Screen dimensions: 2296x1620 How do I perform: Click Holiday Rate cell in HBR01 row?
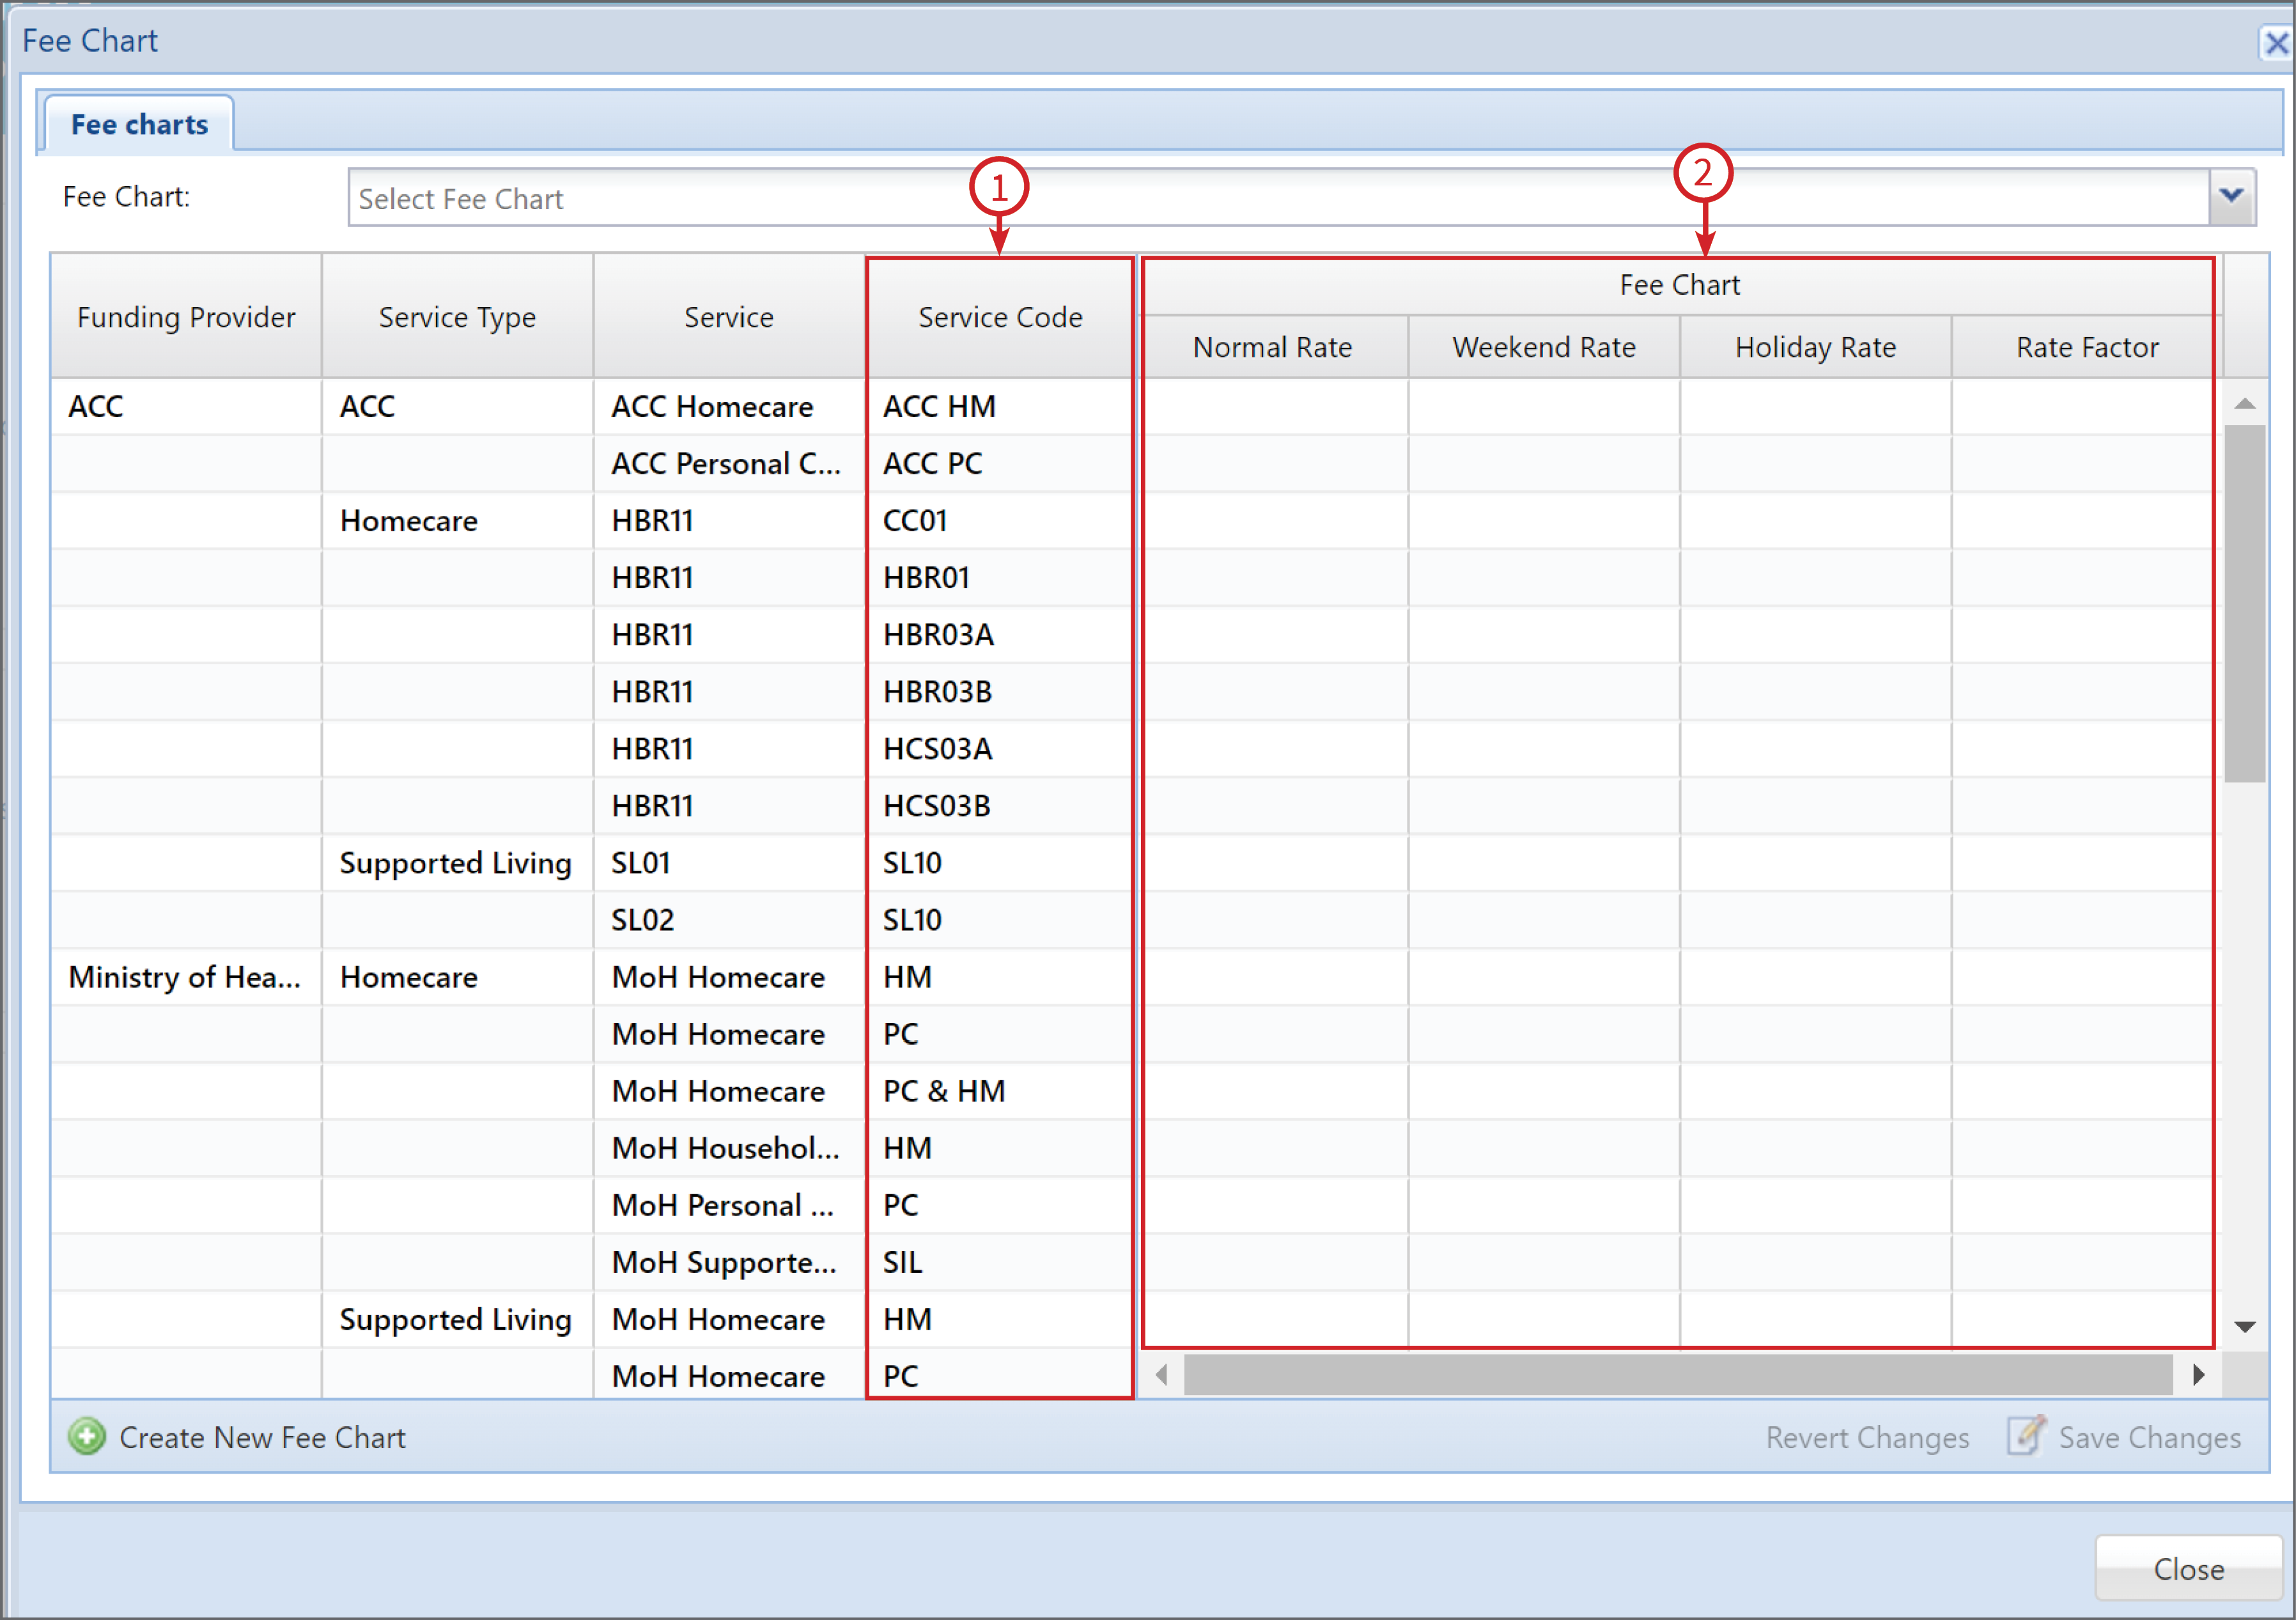[1816, 577]
